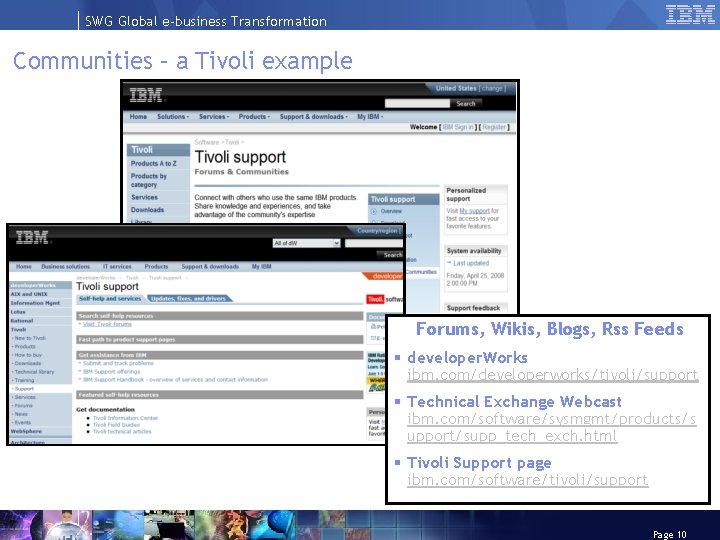Click the search field beside 'All of dW'
The image size is (720, 540).
click(x=374, y=243)
